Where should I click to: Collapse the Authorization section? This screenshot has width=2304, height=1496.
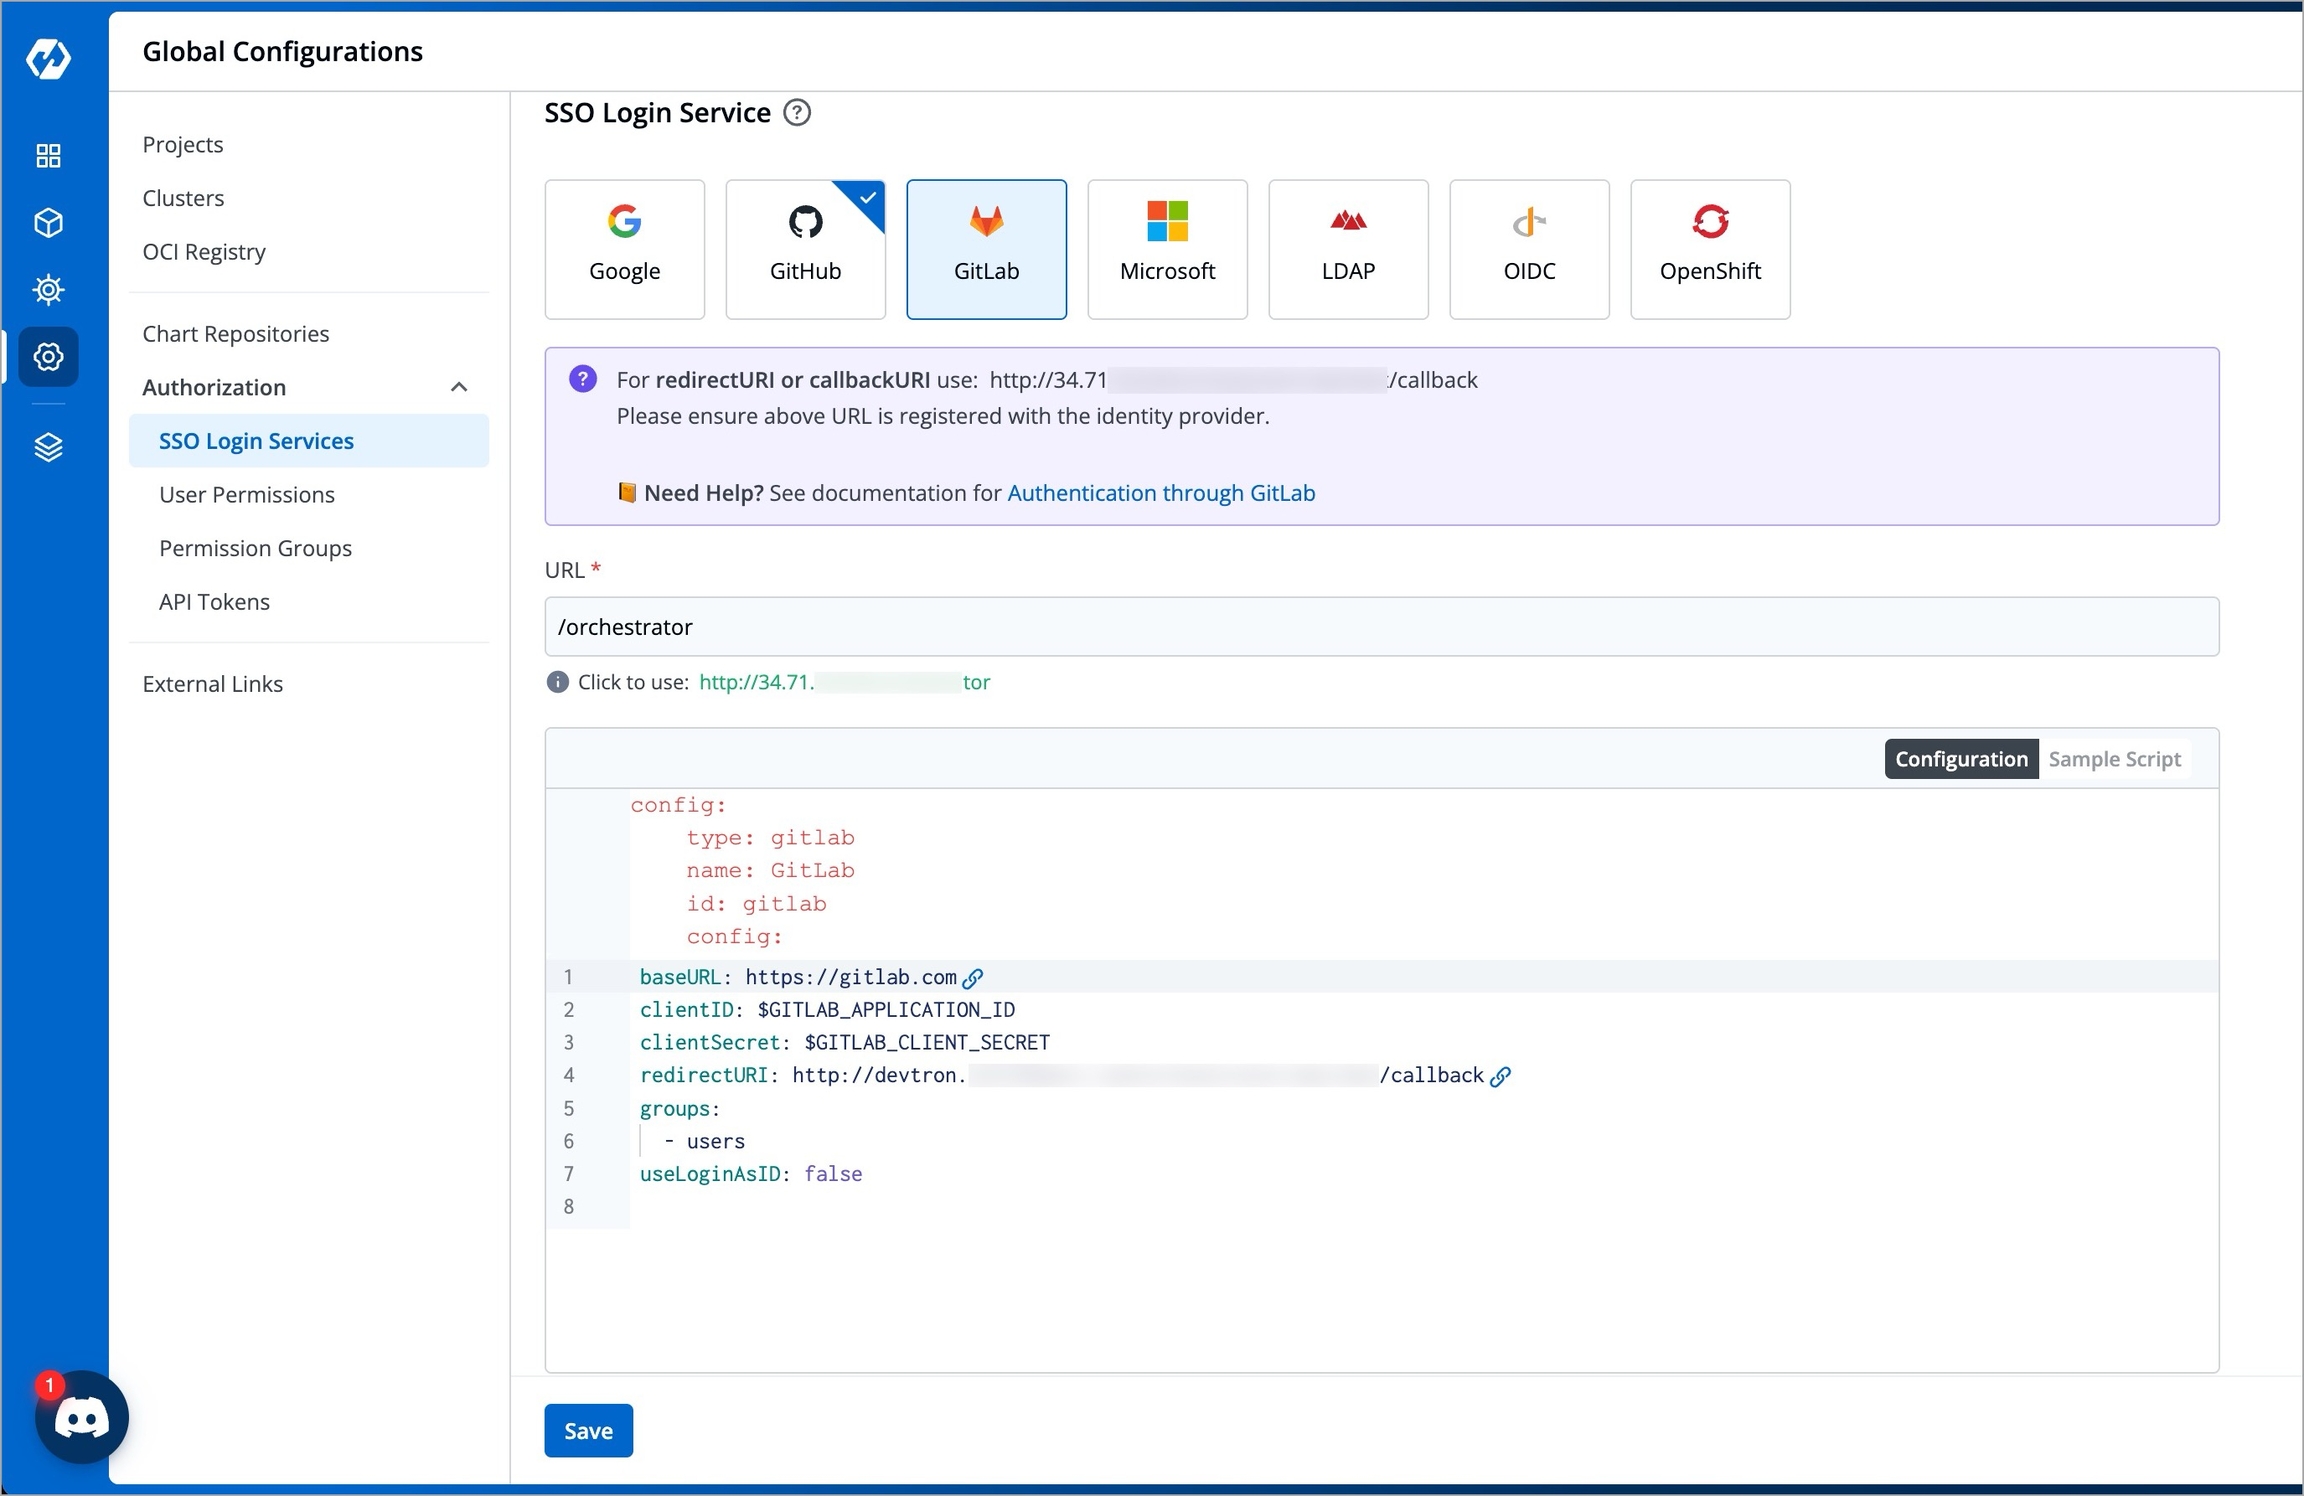tap(459, 387)
